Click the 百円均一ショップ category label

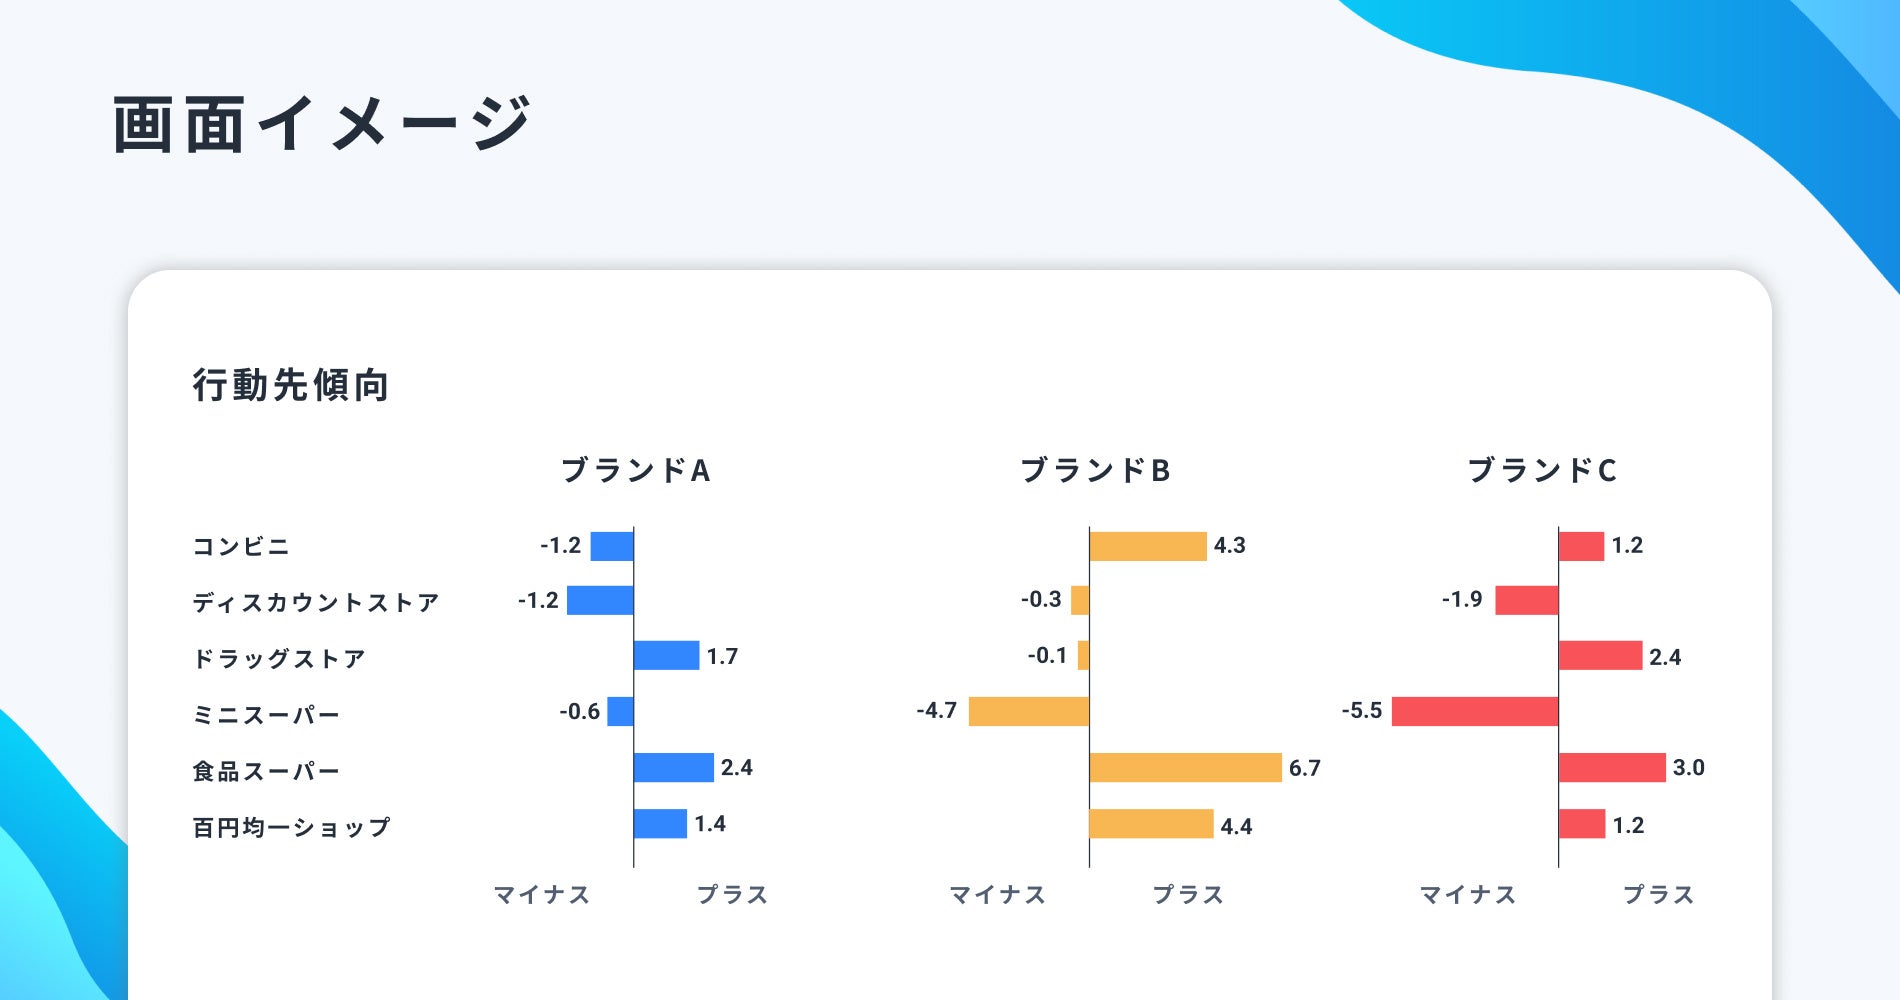(x=291, y=827)
